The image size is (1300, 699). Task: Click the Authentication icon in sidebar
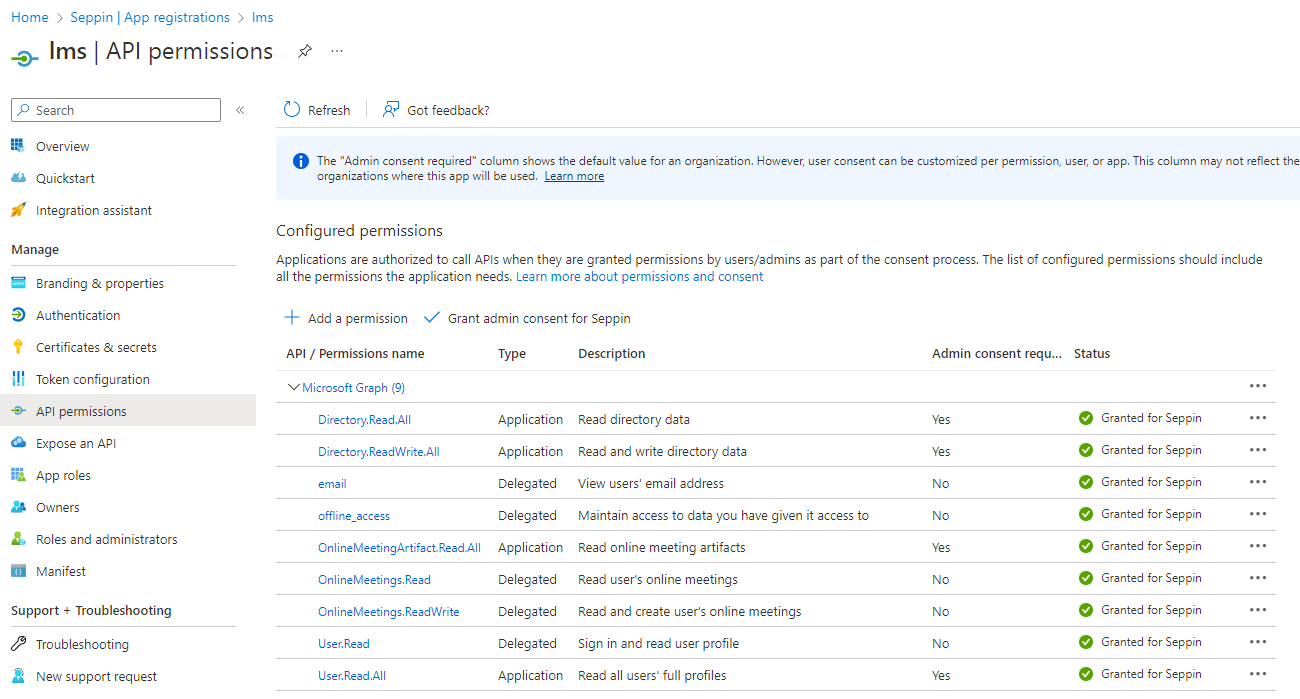pyautogui.click(x=18, y=315)
